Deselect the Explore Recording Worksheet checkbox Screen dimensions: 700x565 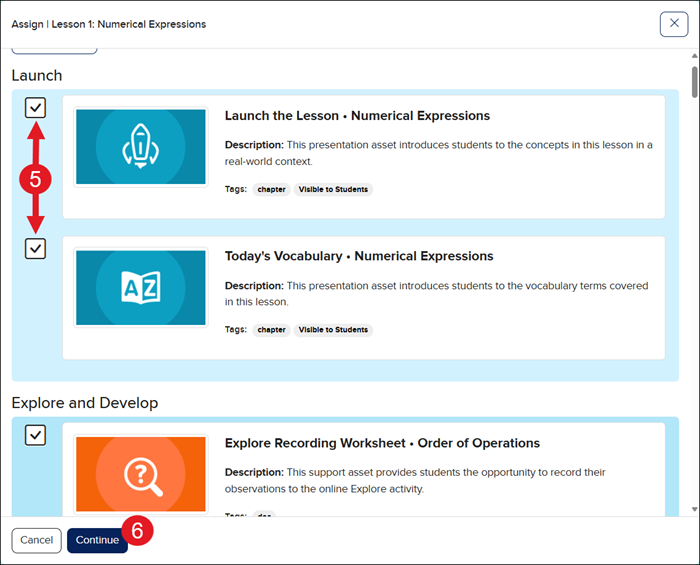35,435
